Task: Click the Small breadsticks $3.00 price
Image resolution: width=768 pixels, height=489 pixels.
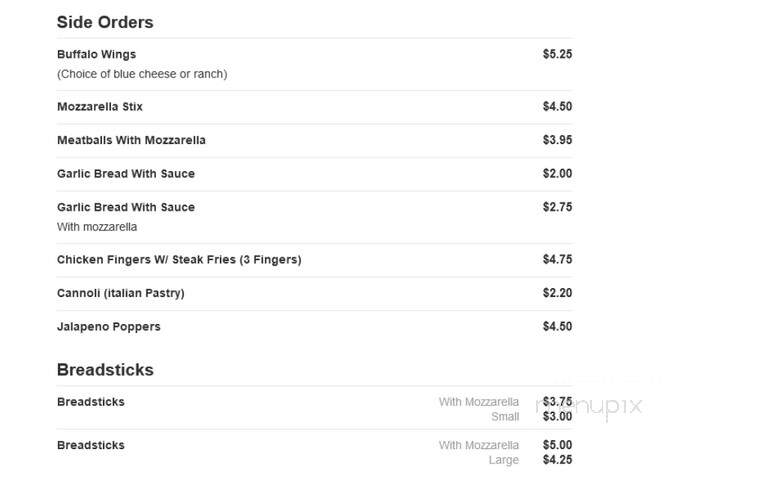Action: (557, 416)
